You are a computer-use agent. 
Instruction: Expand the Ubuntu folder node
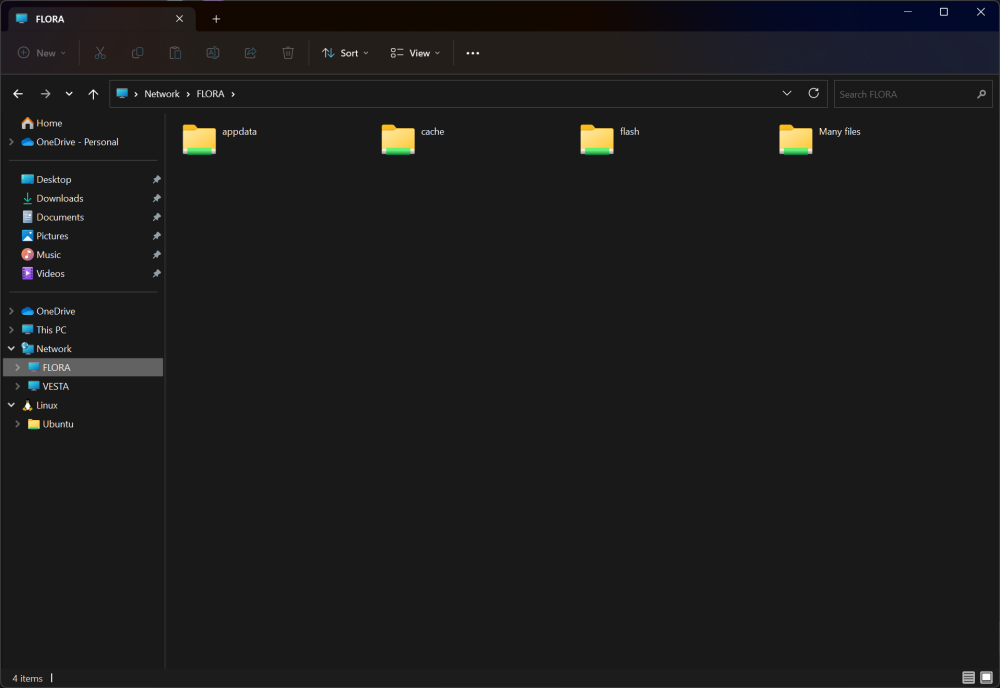click(18, 424)
